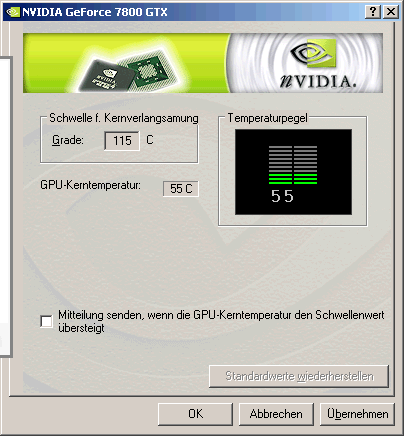This screenshot has width=404, height=436.
Task: Close the GeForce 7800 GTX dialog
Action: point(391,12)
